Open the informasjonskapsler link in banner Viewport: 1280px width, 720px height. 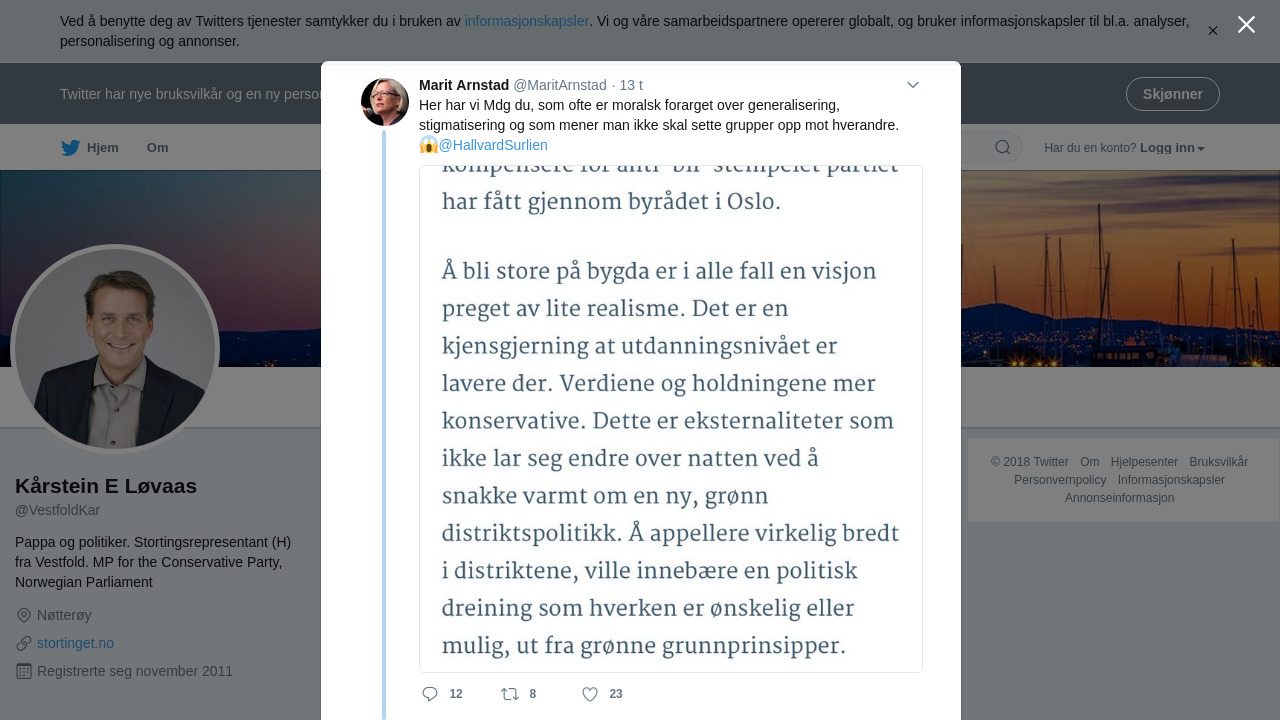tap(526, 21)
